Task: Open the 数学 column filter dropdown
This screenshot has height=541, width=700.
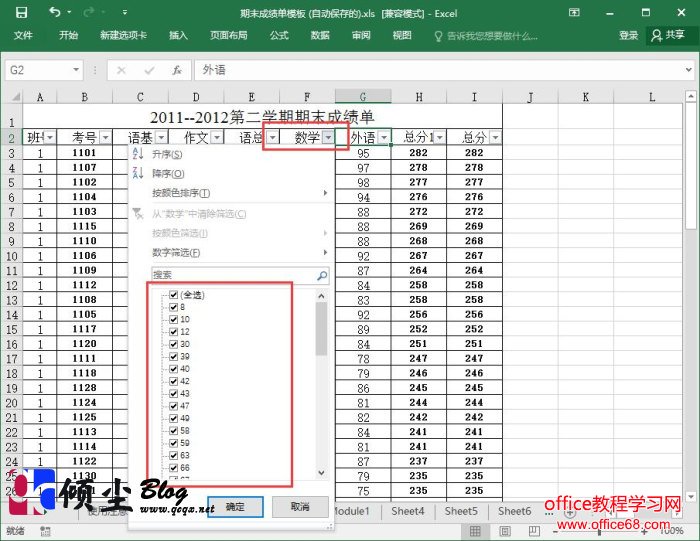Action: pos(328,137)
